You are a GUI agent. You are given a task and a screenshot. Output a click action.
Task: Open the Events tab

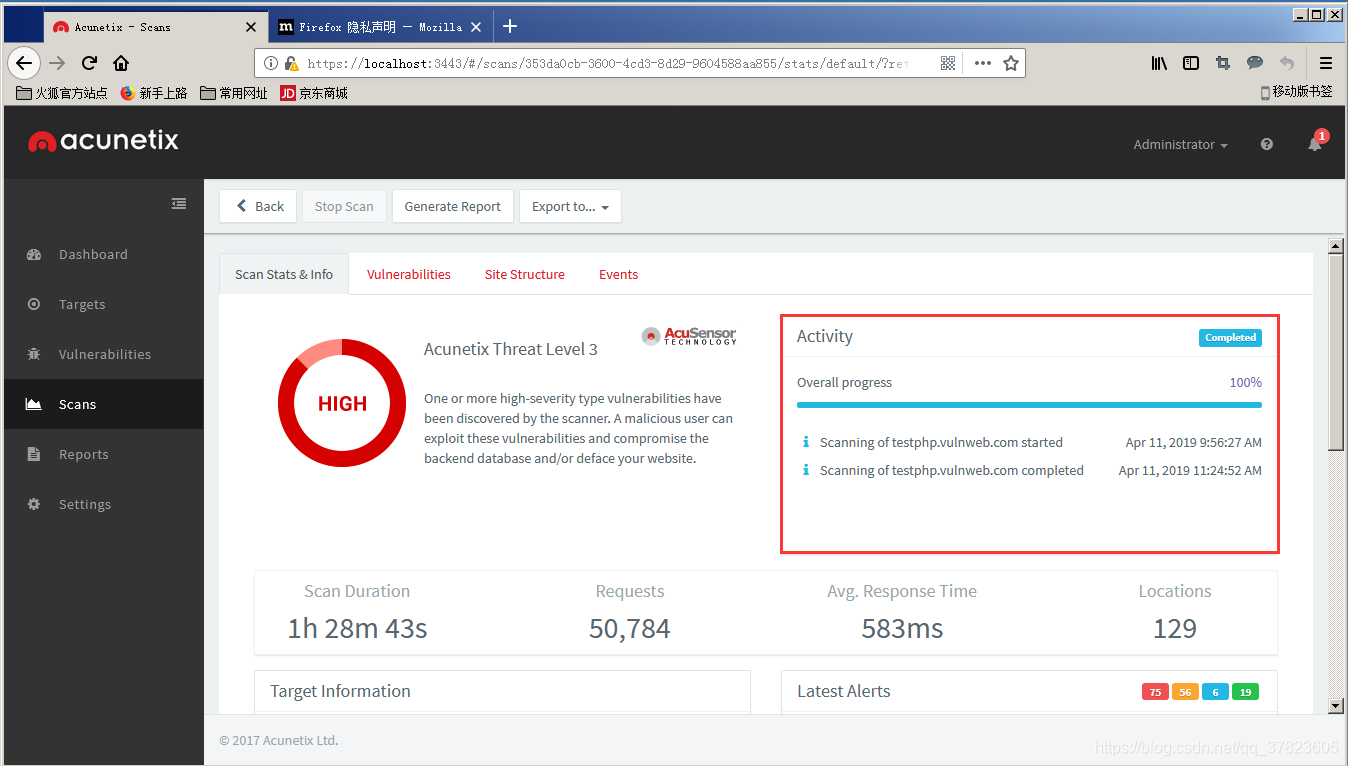(x=618, y=274)
